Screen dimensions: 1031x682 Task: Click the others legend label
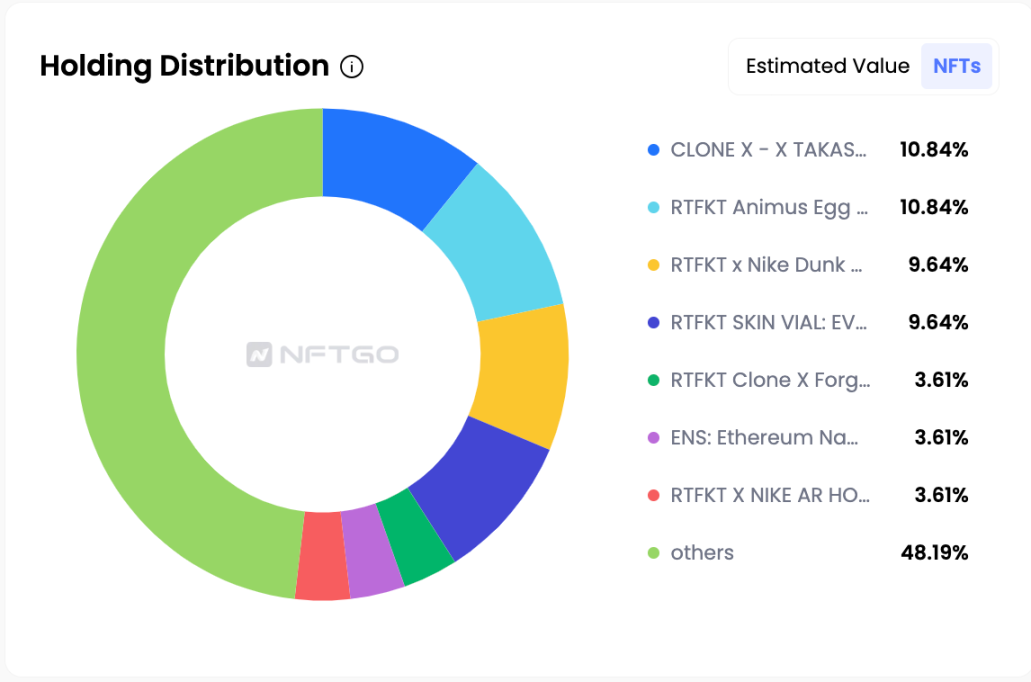702,553
